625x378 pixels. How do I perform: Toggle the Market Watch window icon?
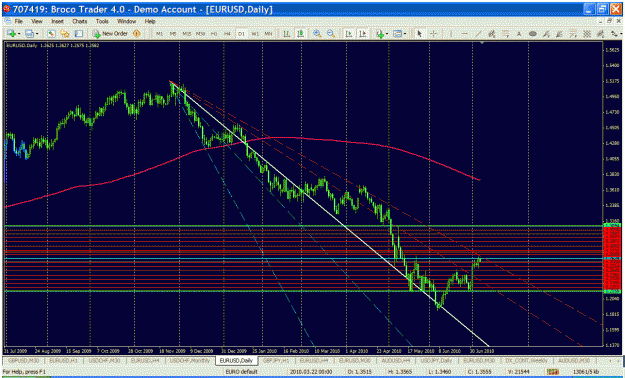tap(52, 34)
